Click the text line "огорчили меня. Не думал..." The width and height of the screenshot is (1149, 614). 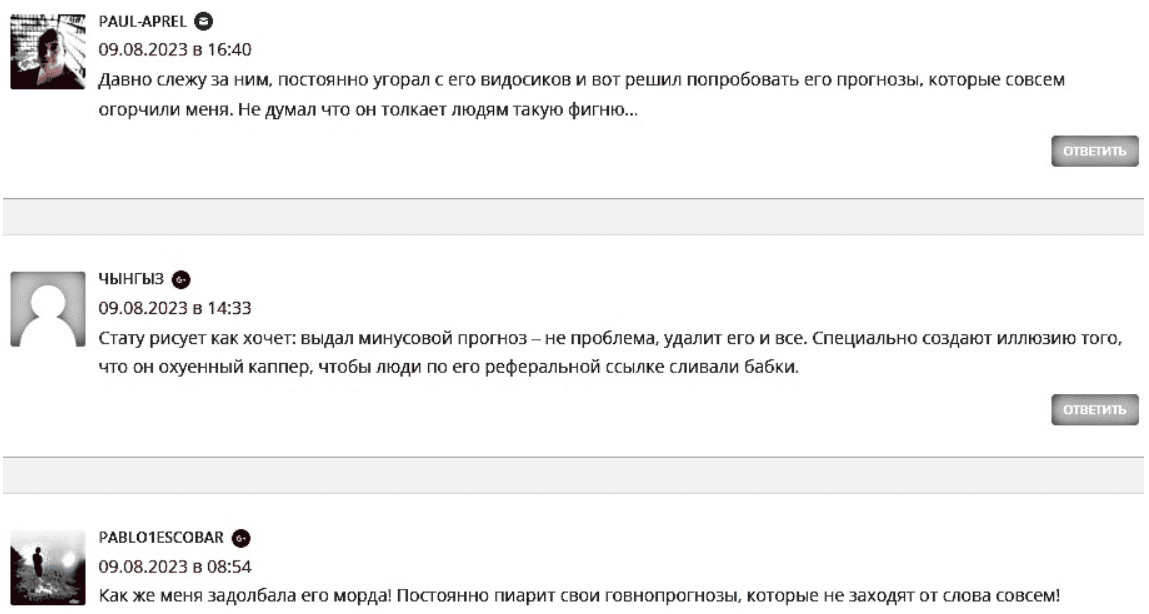pyautogui.click(x=370, y=110)
